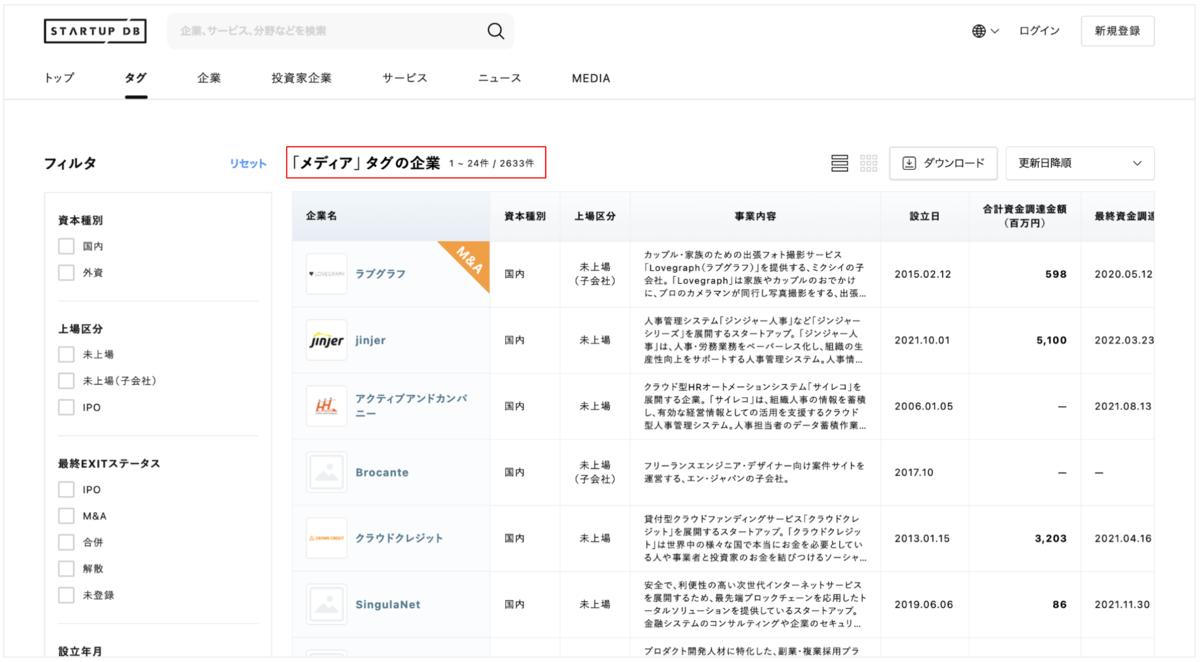Check the M&A exit status checkbox
This screenshot has width=1200, height=662.
point(66,516)
